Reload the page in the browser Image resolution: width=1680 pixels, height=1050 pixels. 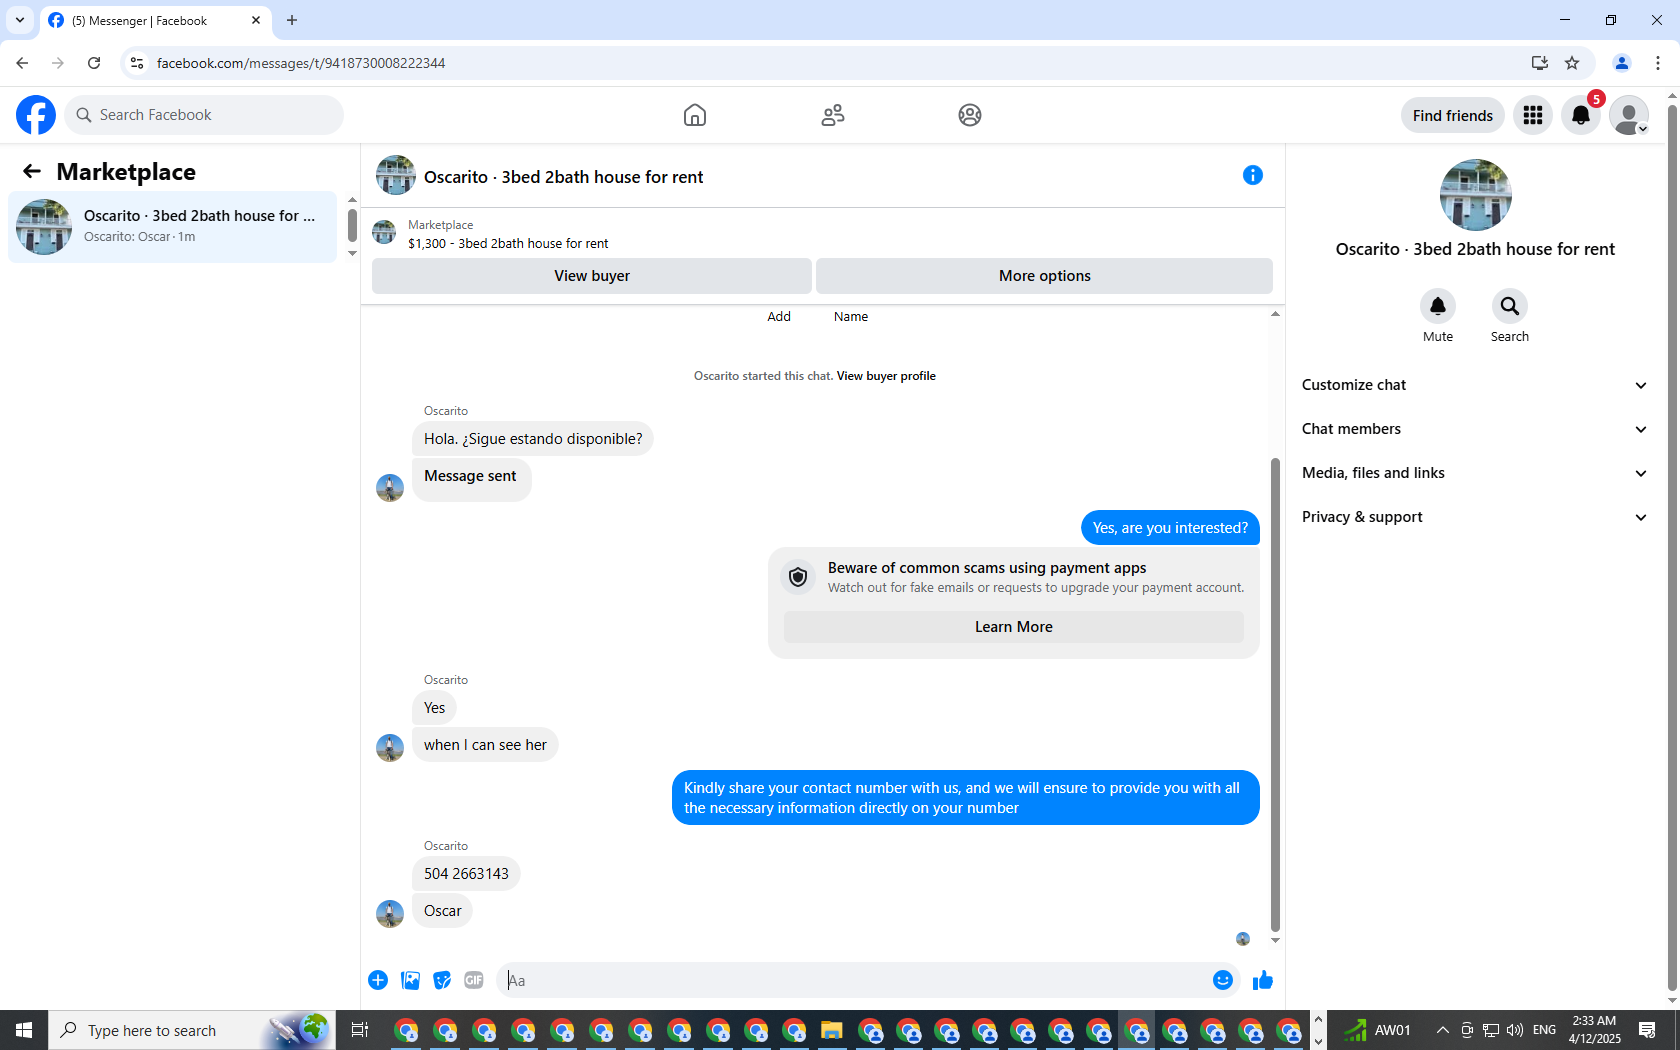coord(94,63)
